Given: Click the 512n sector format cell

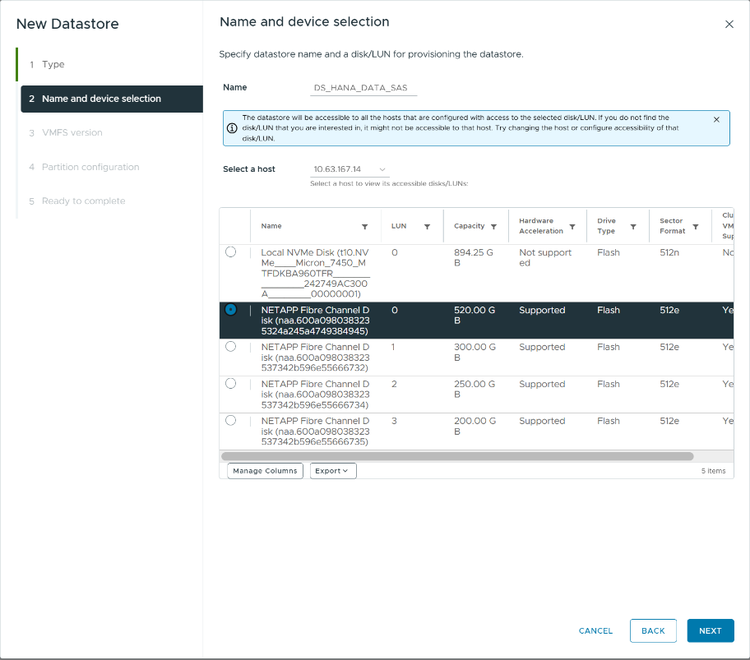Looking at the screenshot, I should [669, 253].
